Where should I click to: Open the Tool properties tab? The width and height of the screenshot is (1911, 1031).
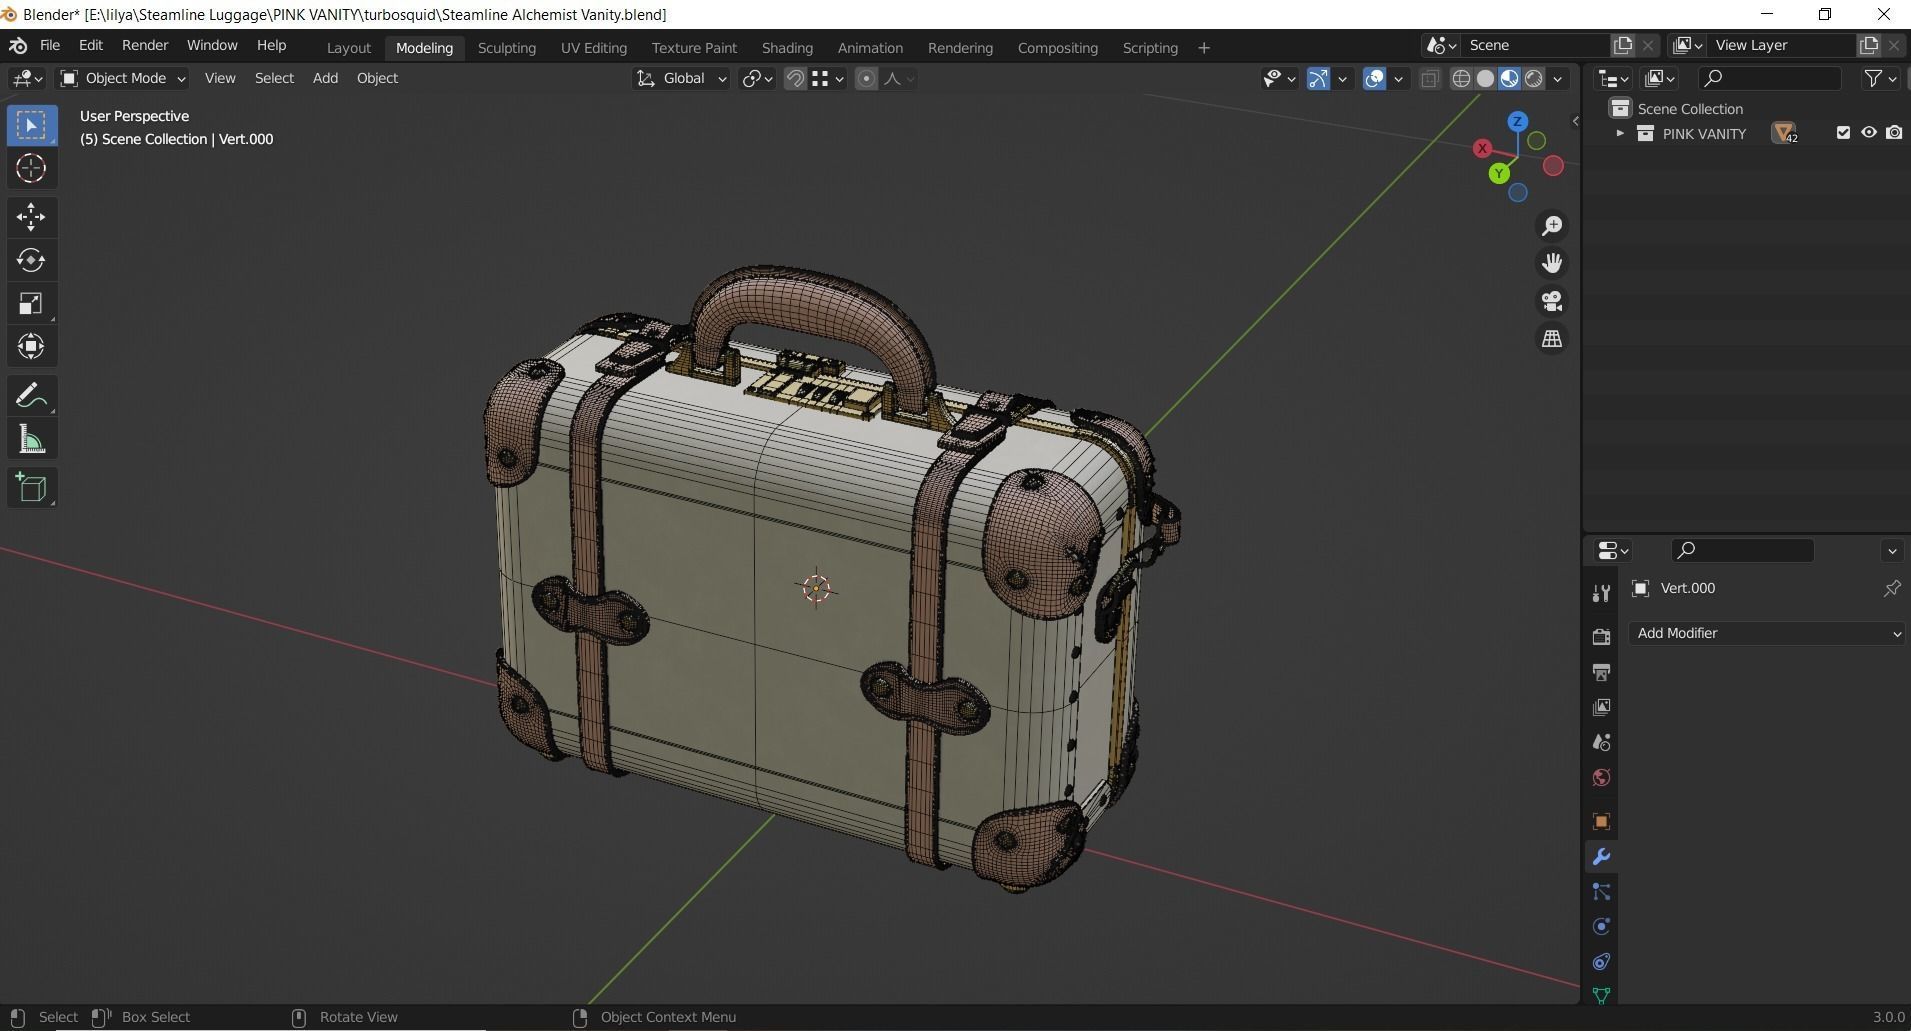[x=1601, y=593]
